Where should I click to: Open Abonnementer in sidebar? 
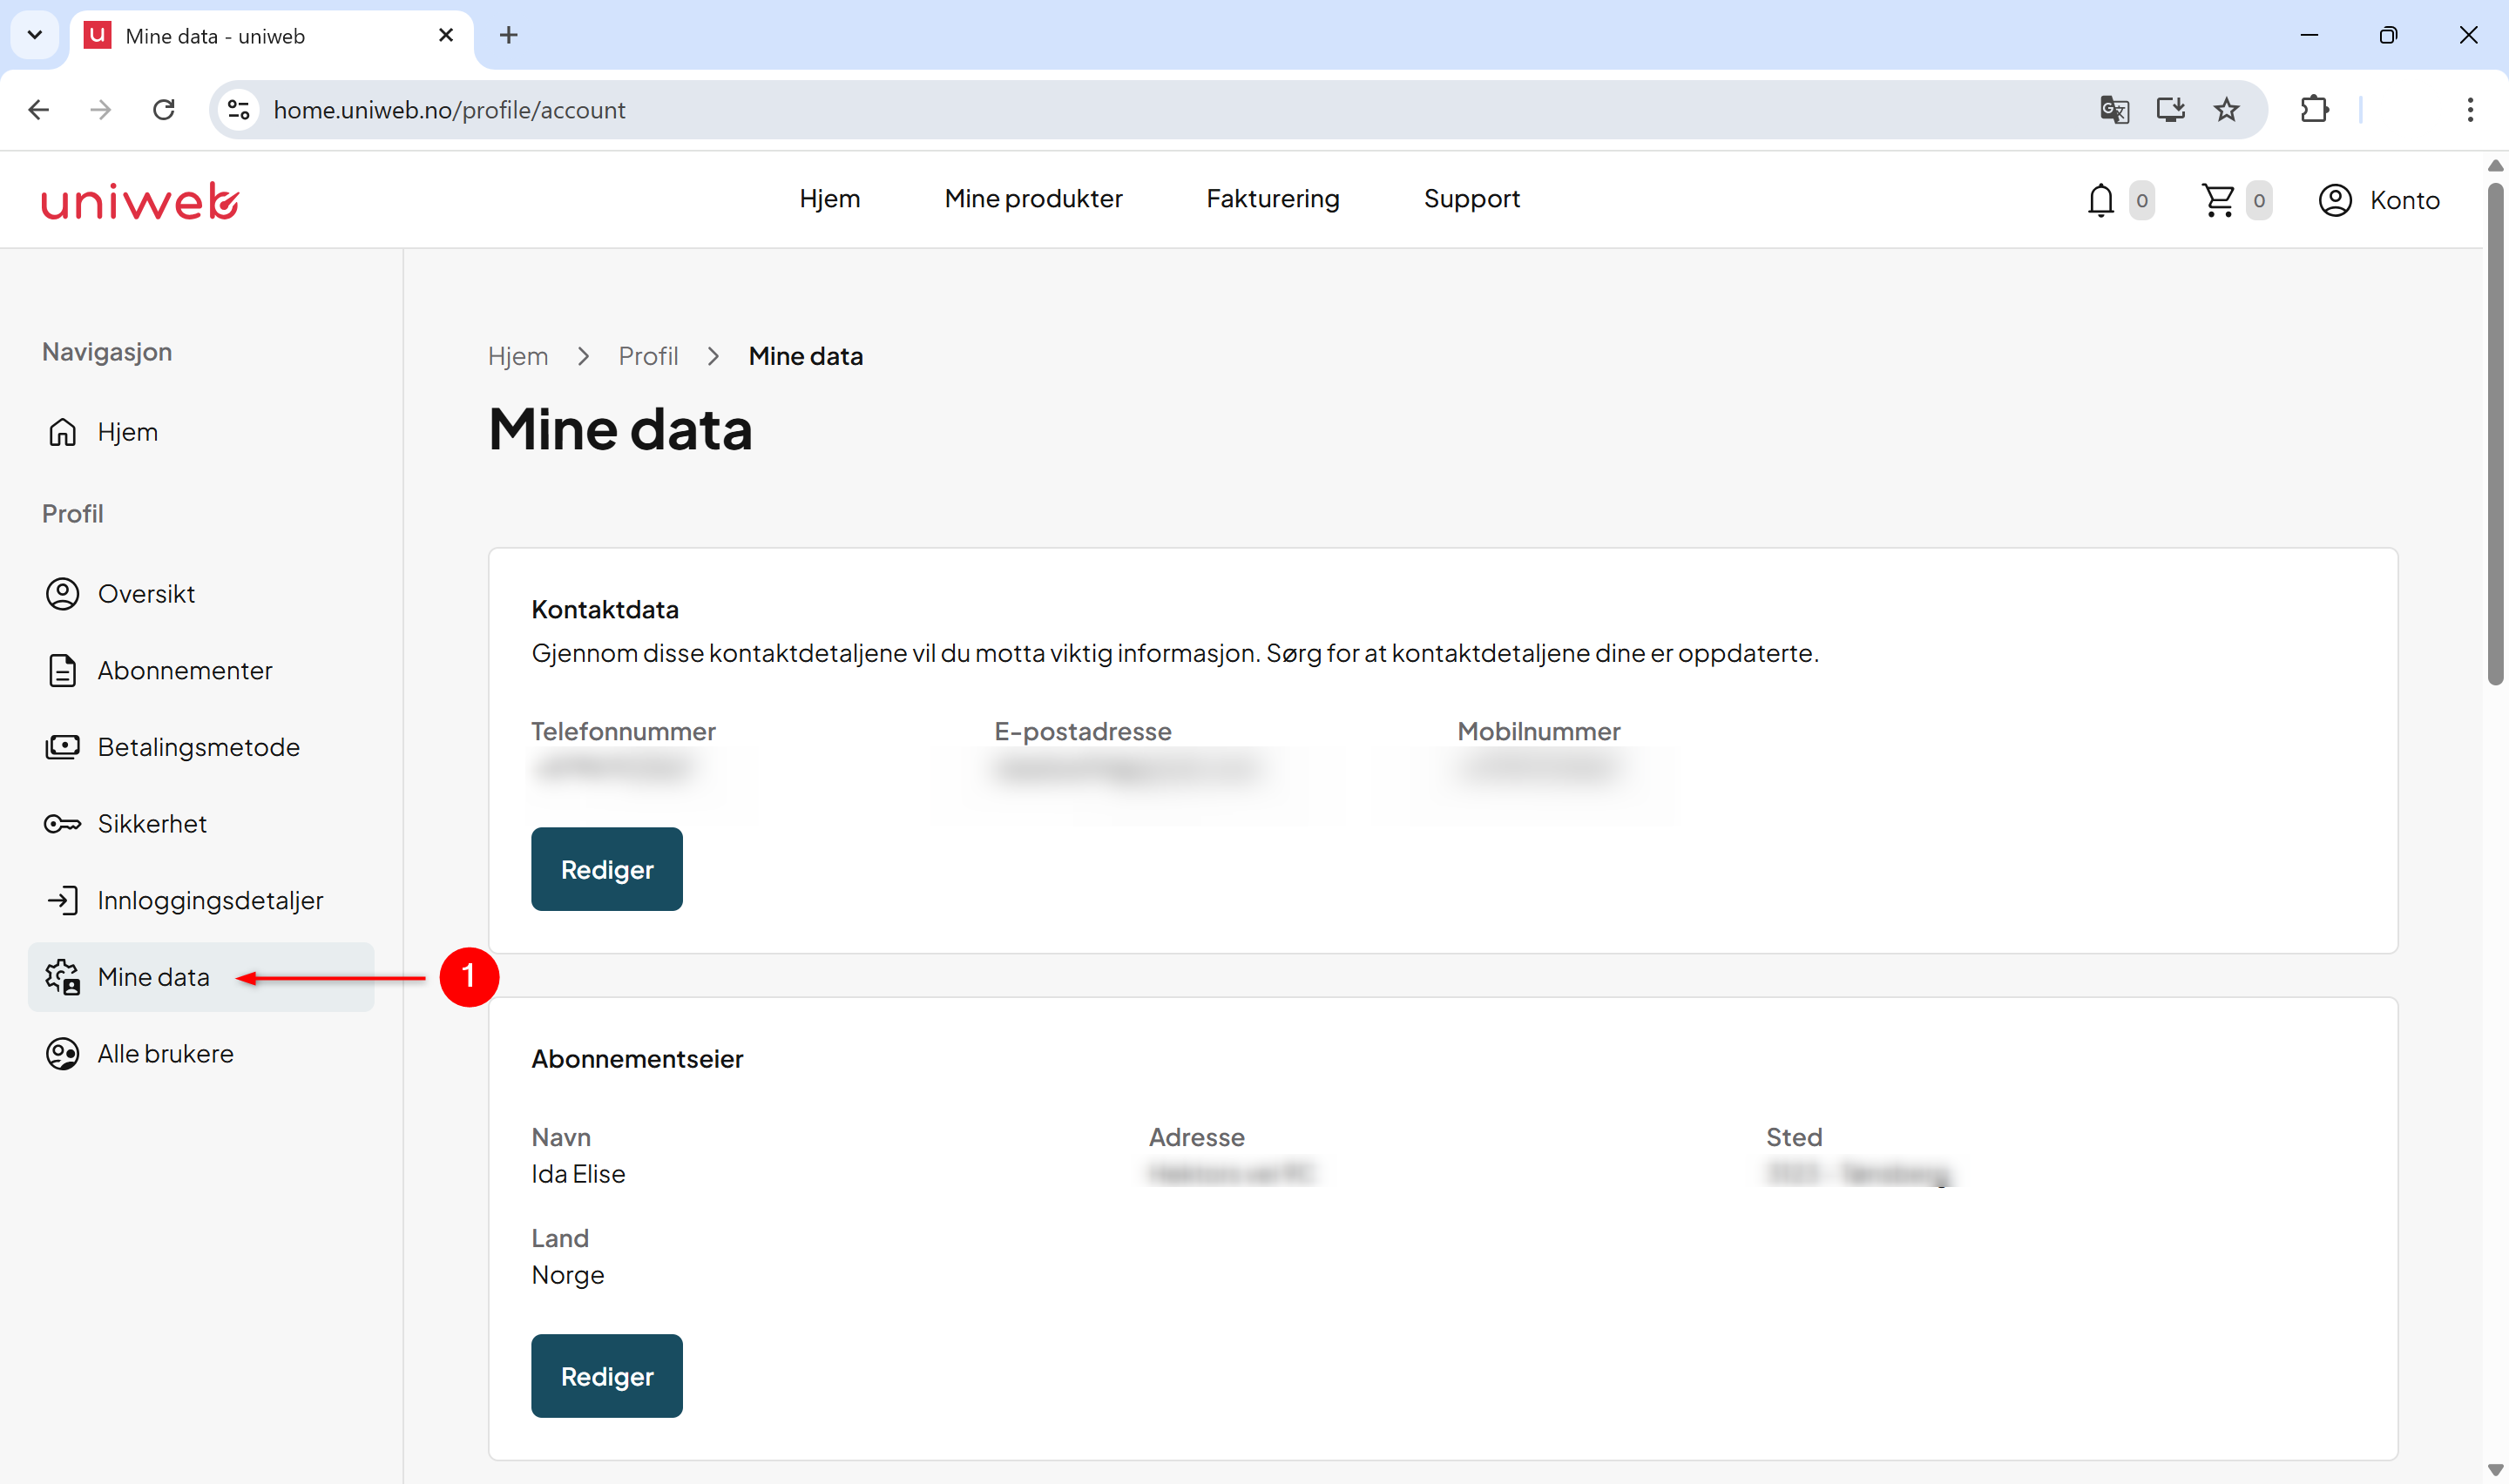point(200,670)
